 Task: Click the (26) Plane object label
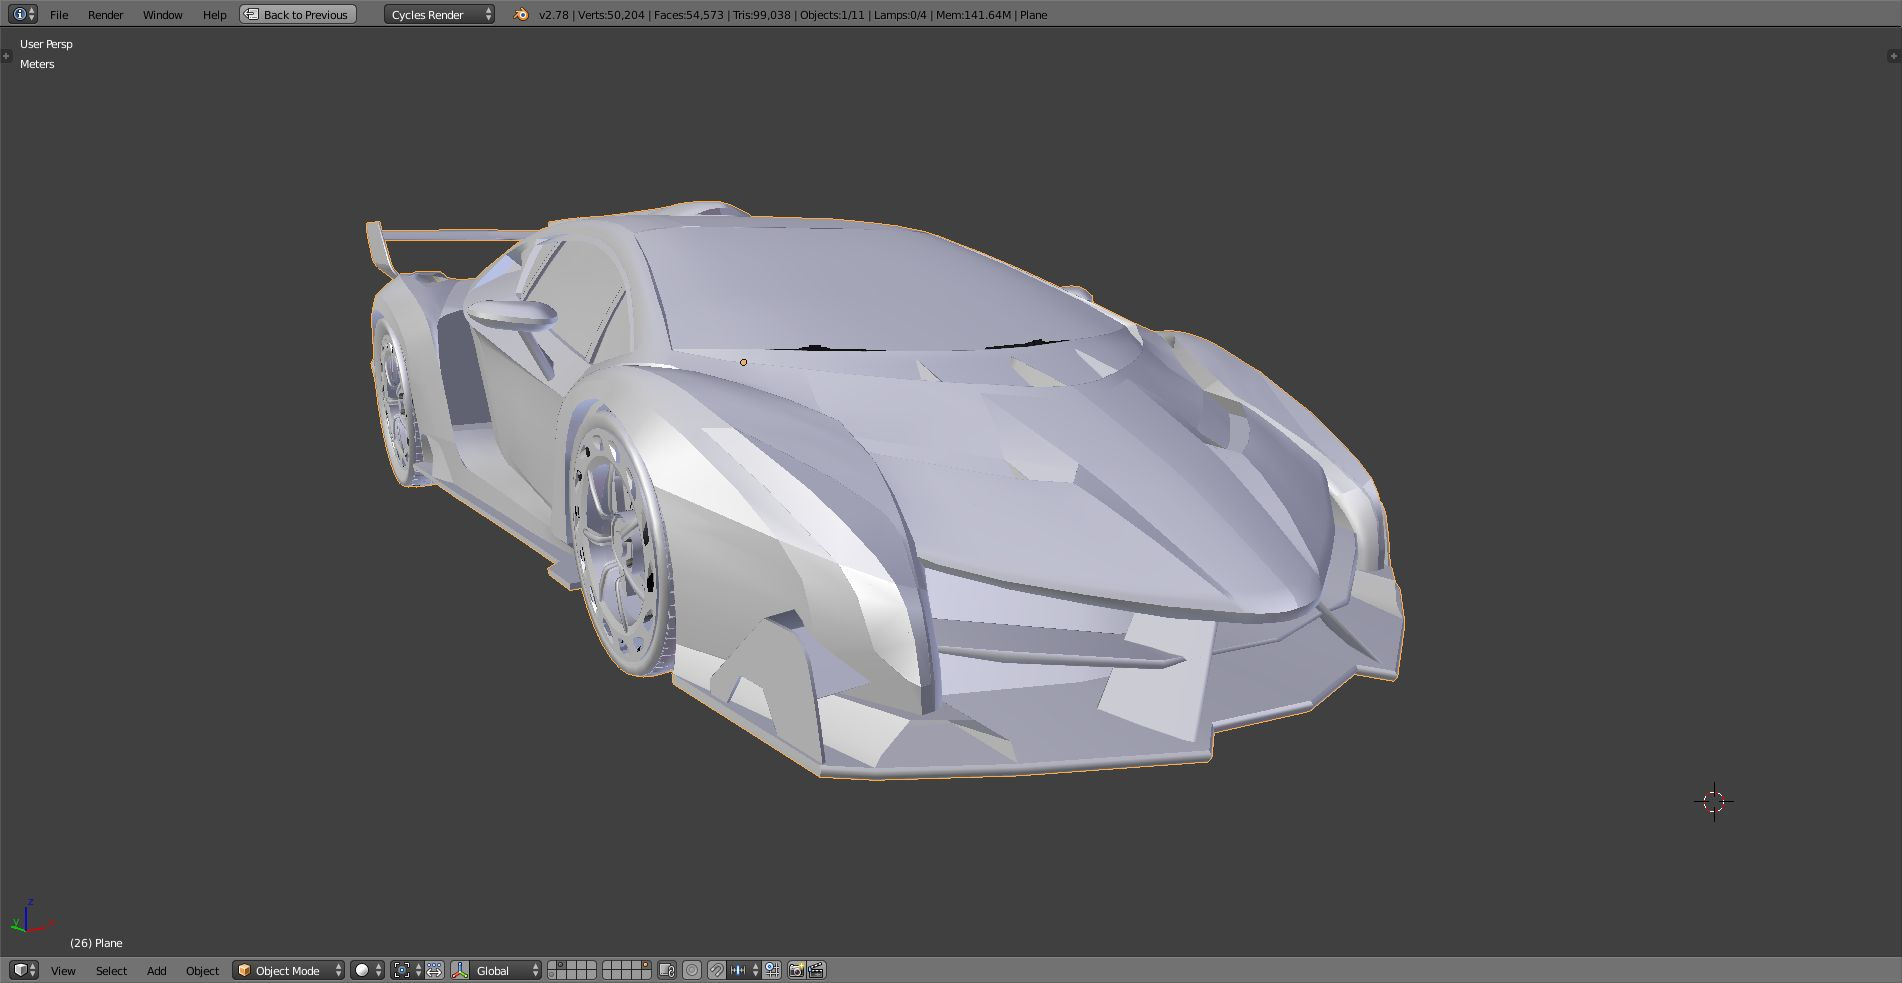click(x=96, y=943)
